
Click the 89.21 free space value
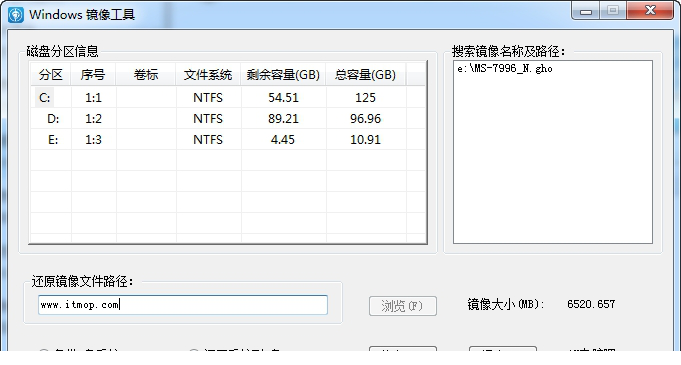[x=283, y=119]
